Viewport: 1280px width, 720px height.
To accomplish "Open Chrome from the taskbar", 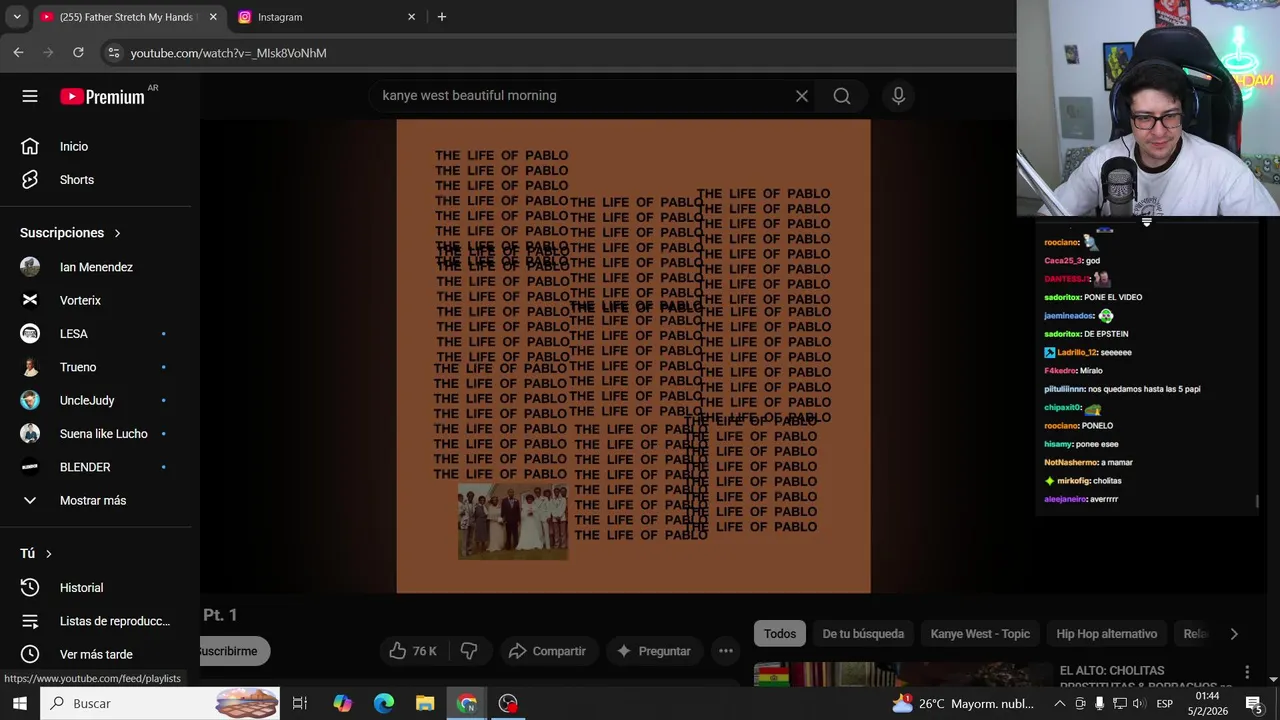I will (x=467, y=704).
